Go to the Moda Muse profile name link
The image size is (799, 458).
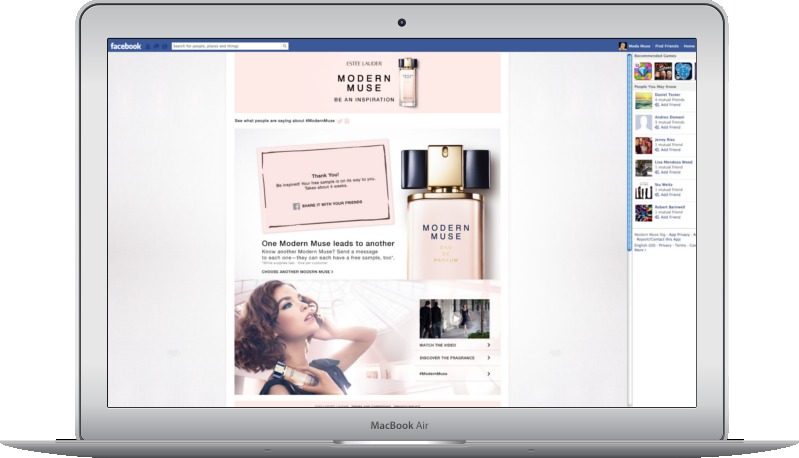[x=639, y=46]
